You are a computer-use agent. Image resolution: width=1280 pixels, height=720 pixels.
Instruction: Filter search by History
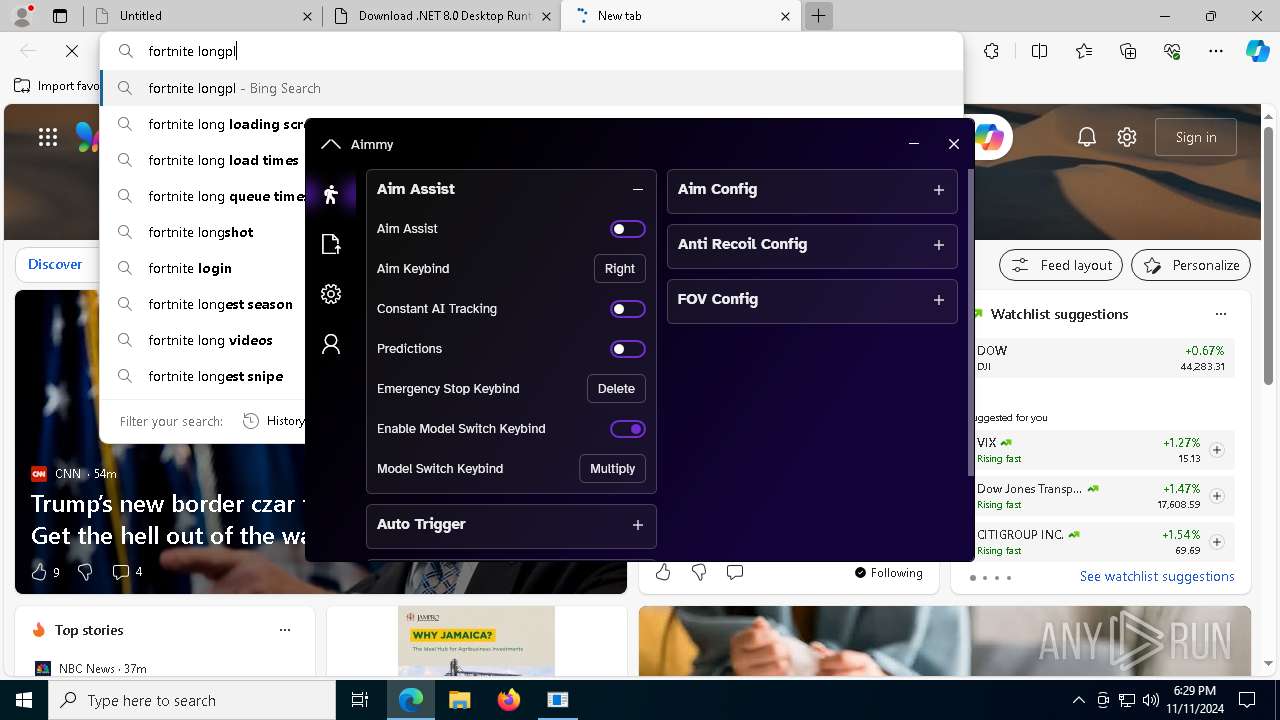coord(272,421)
